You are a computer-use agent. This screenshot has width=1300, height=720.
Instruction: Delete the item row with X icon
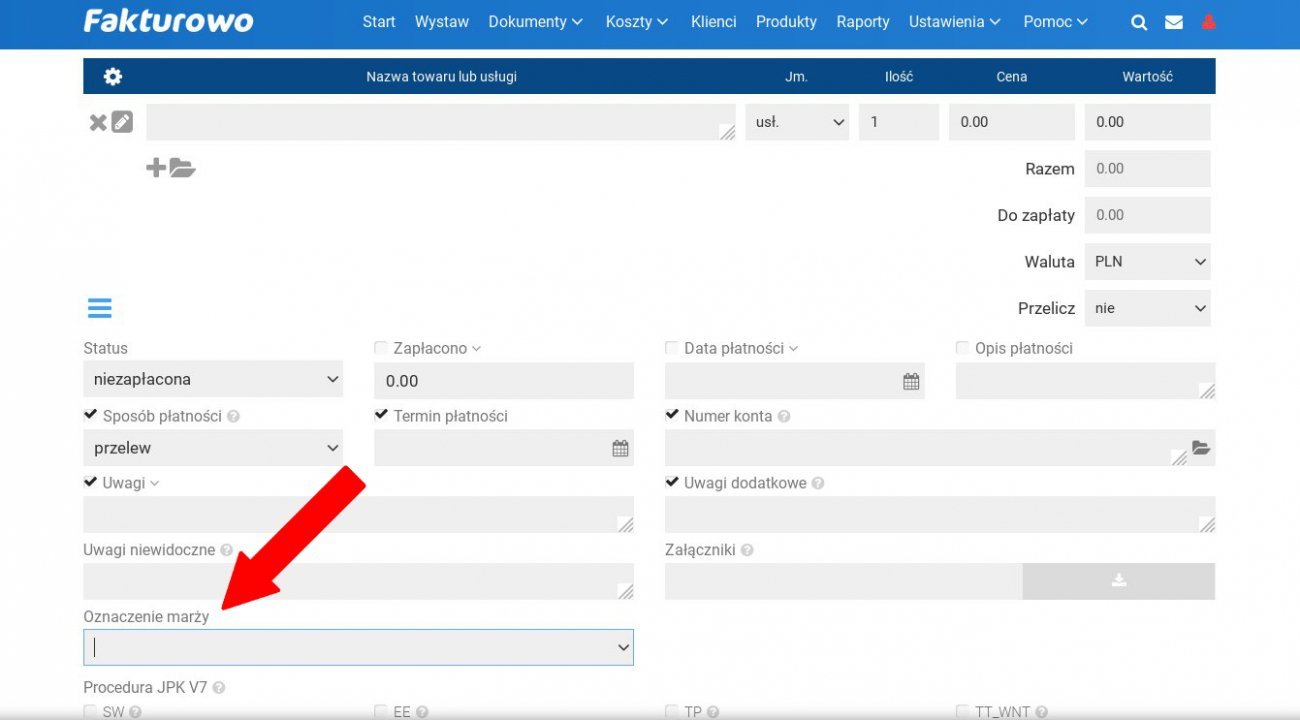coord(97,123)
